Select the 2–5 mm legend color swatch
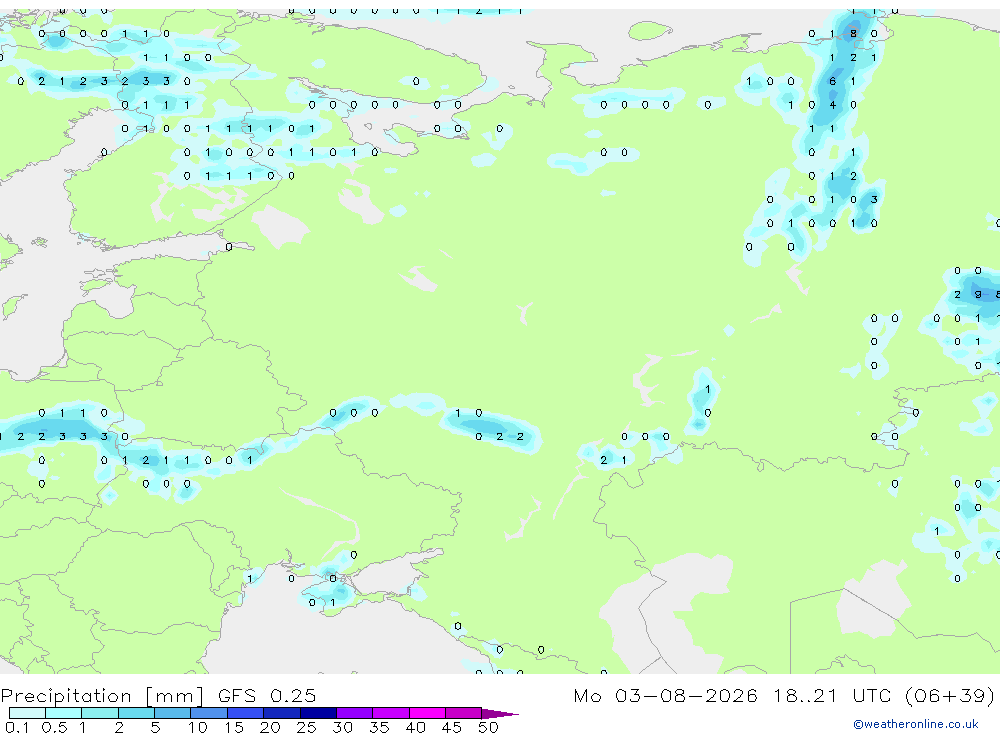This screenshot has height=733, width=1000. 136,713
